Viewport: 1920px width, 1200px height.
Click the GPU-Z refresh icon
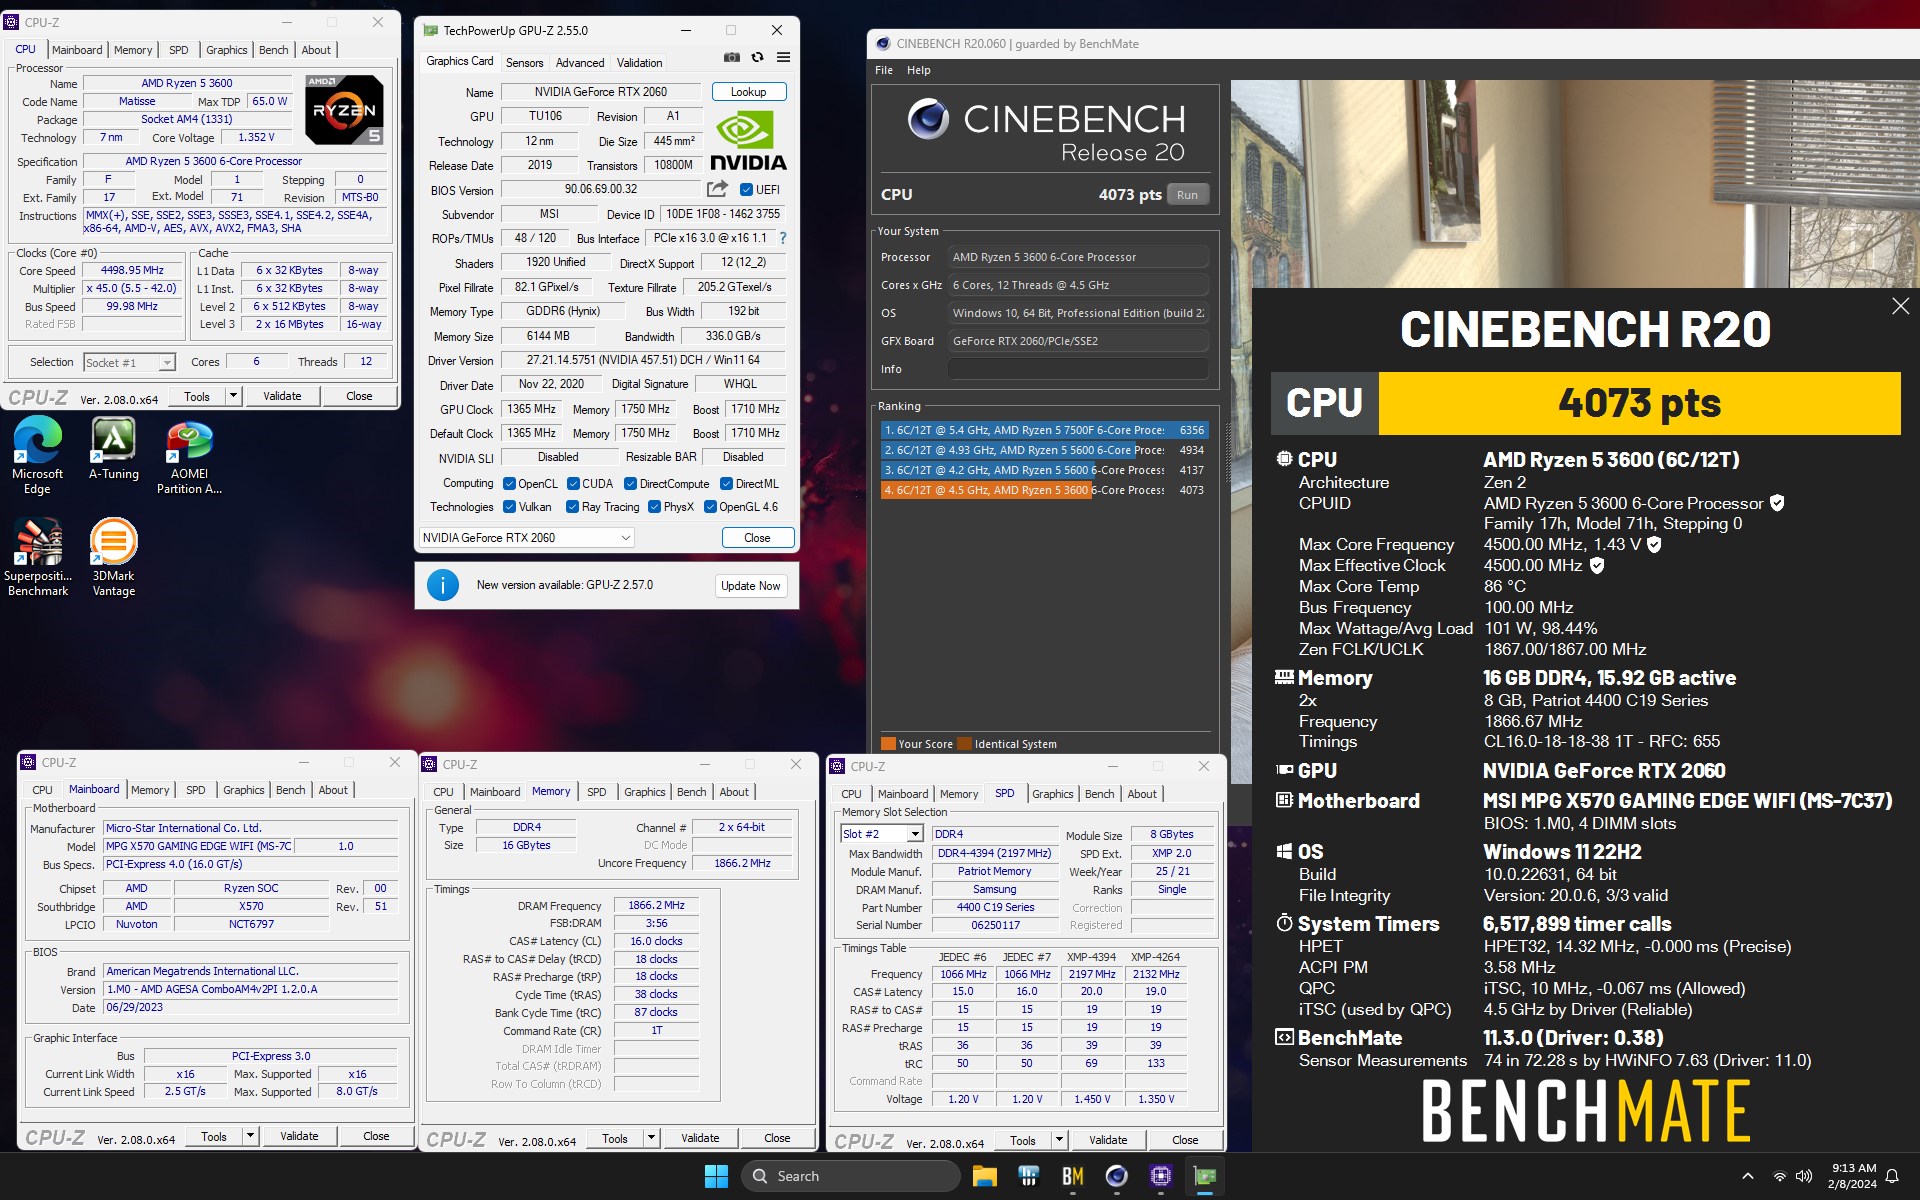[x=757, y=58]
